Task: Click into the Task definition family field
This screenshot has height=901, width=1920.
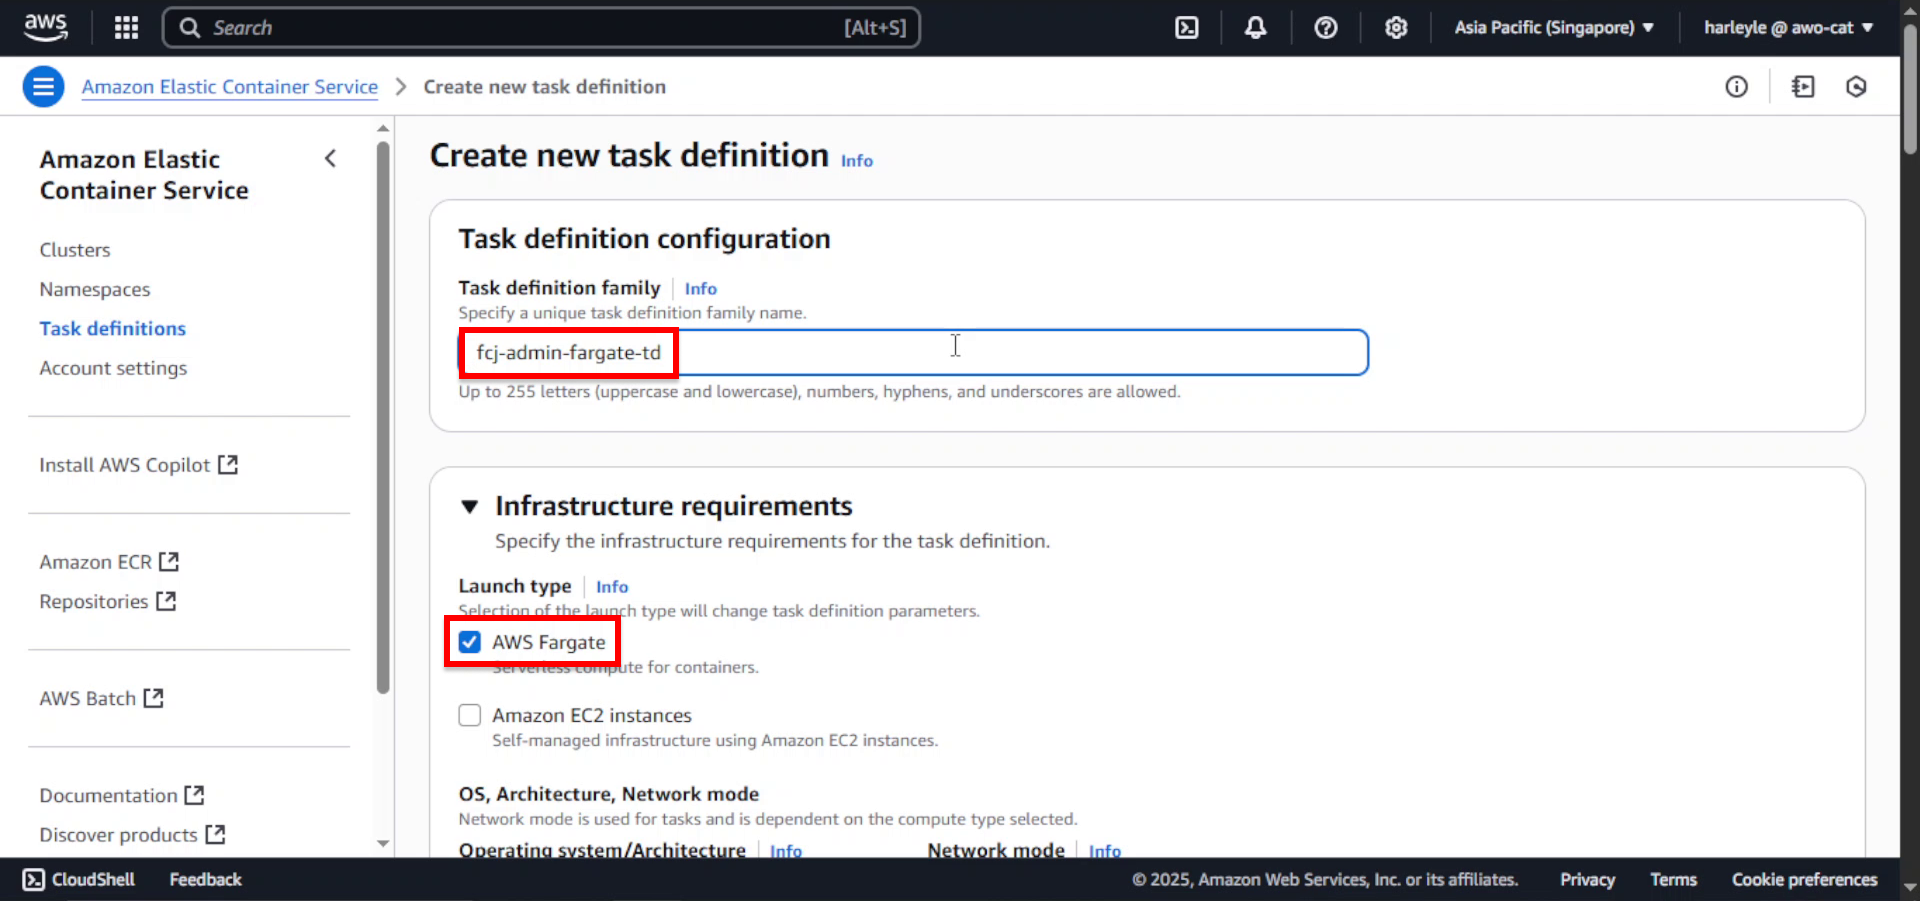Action: pyautogui.click(x=913, y=352)
